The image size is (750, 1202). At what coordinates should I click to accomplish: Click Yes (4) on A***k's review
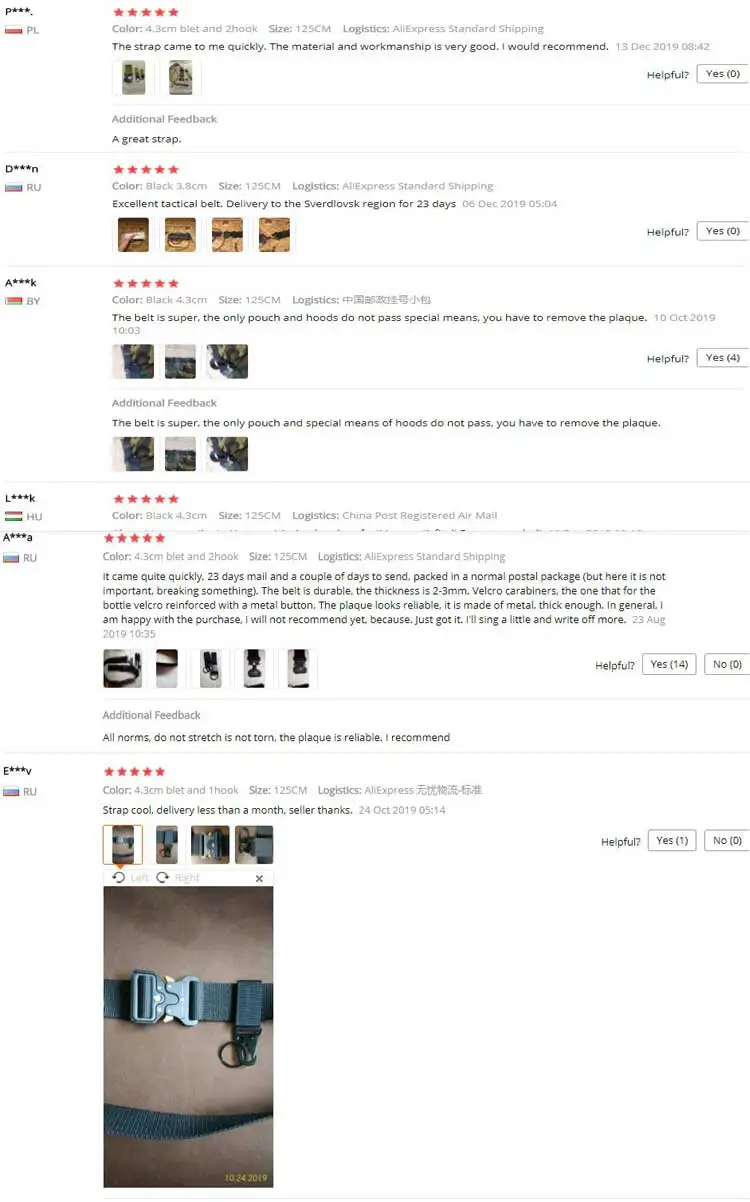[x=722, y=358]
